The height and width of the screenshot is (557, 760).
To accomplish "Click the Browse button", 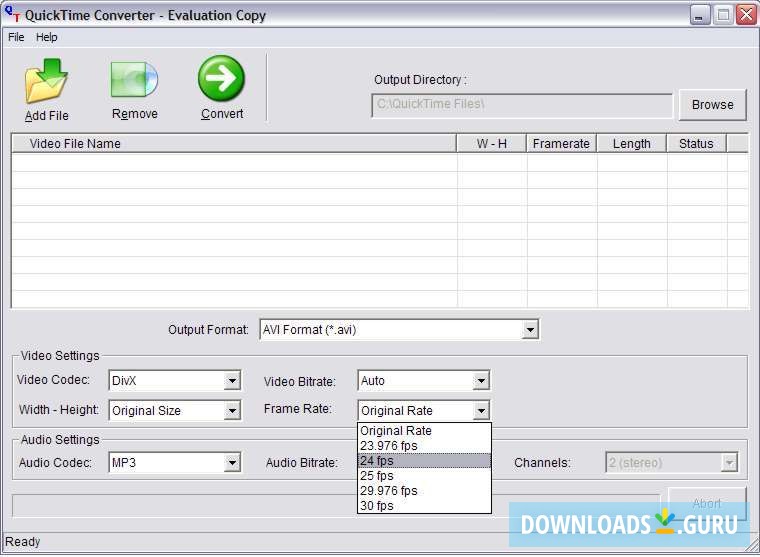I will (x=712, y=105).
